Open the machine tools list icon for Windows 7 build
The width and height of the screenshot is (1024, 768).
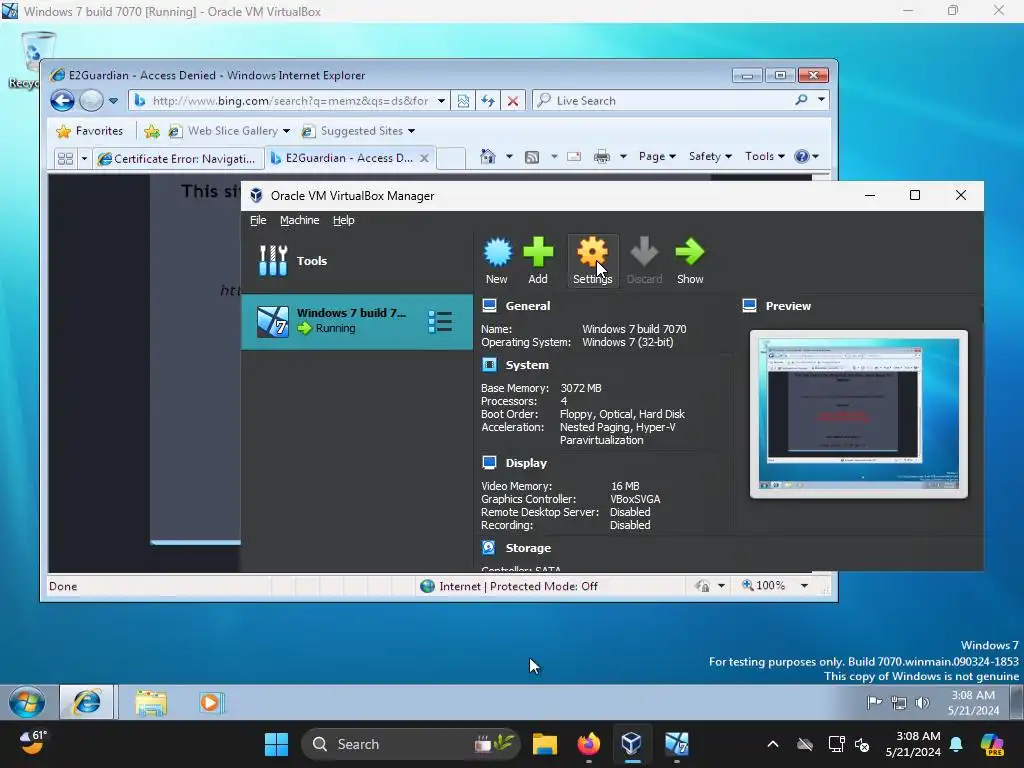(440, 321)
